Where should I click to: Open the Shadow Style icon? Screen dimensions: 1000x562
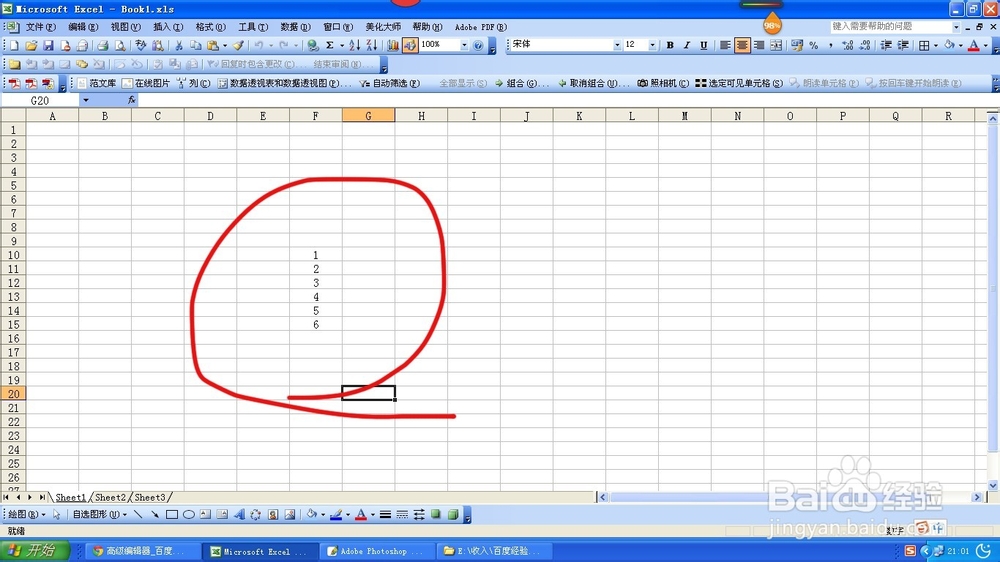click(x=436, y=515)
